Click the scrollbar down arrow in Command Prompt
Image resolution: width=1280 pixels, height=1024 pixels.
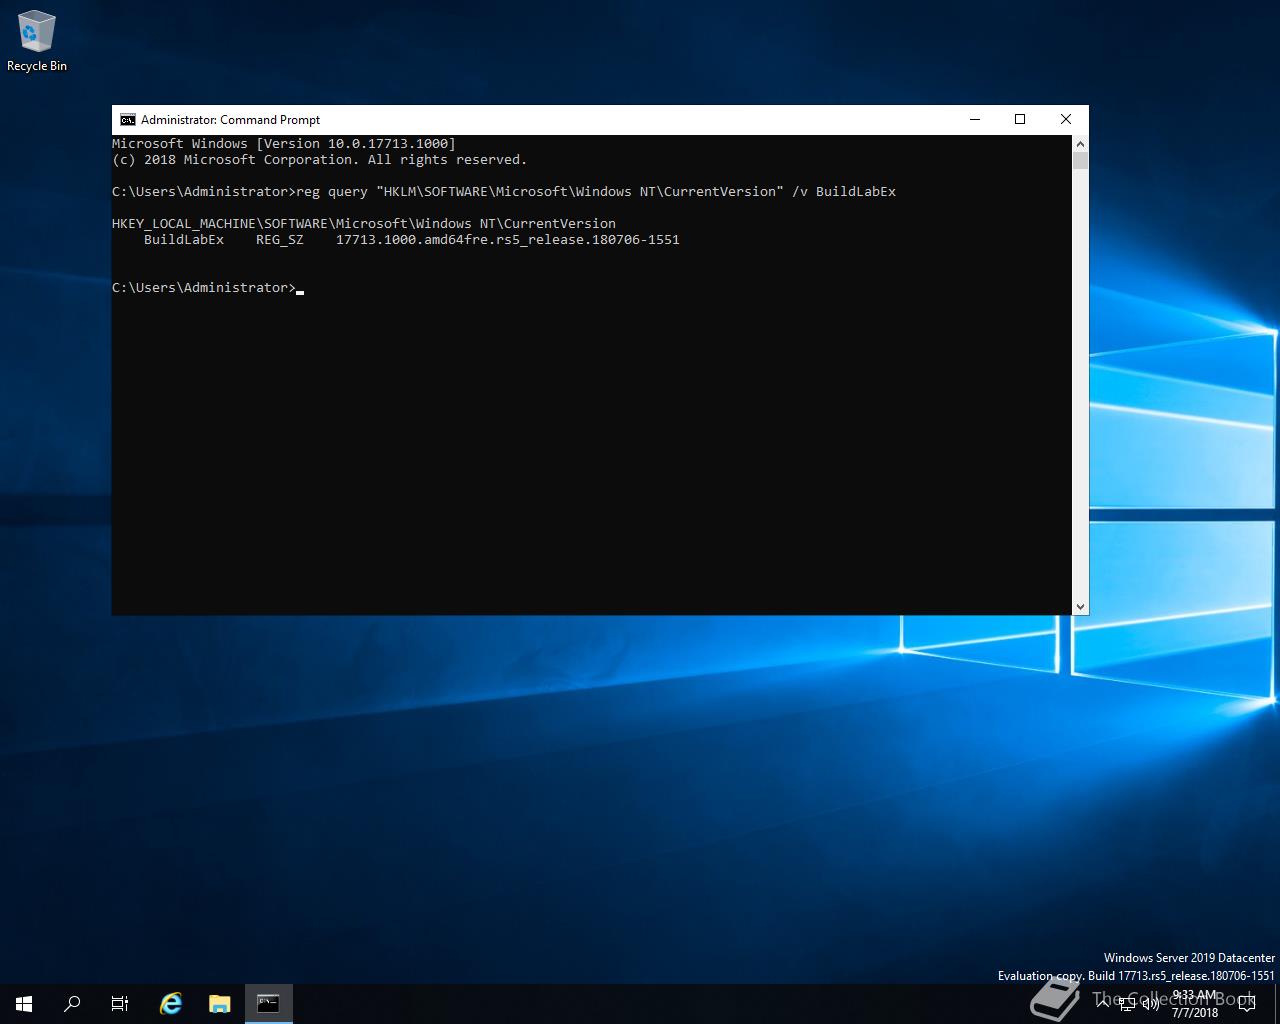[1080, 607]
